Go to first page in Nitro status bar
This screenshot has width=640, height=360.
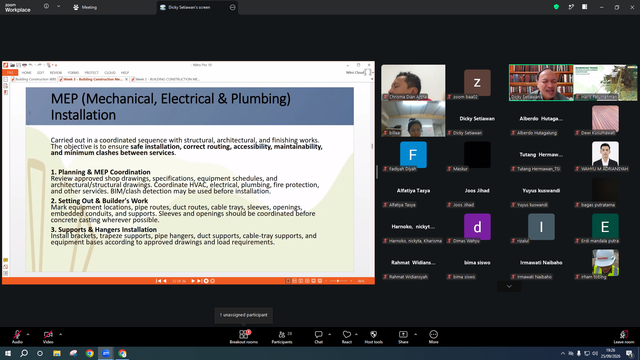pos(158,281)
